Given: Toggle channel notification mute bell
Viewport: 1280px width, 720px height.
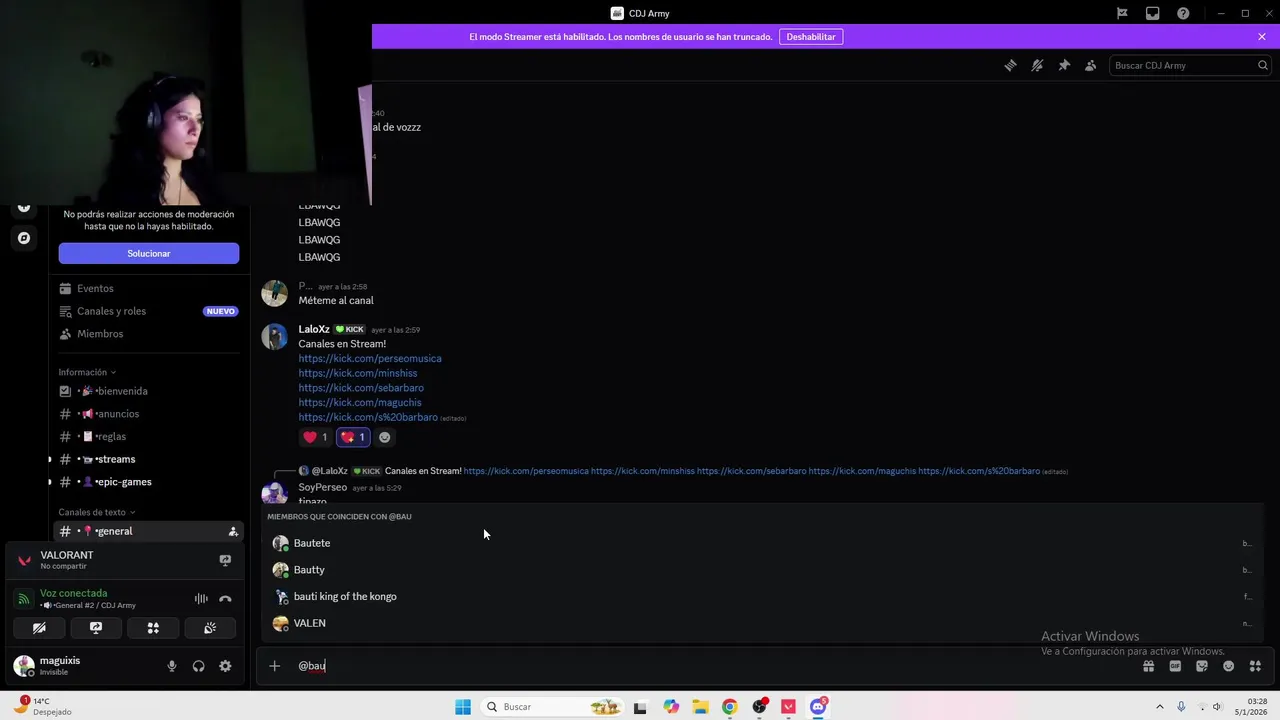Looking at the screenshot, I should 1037,65.
